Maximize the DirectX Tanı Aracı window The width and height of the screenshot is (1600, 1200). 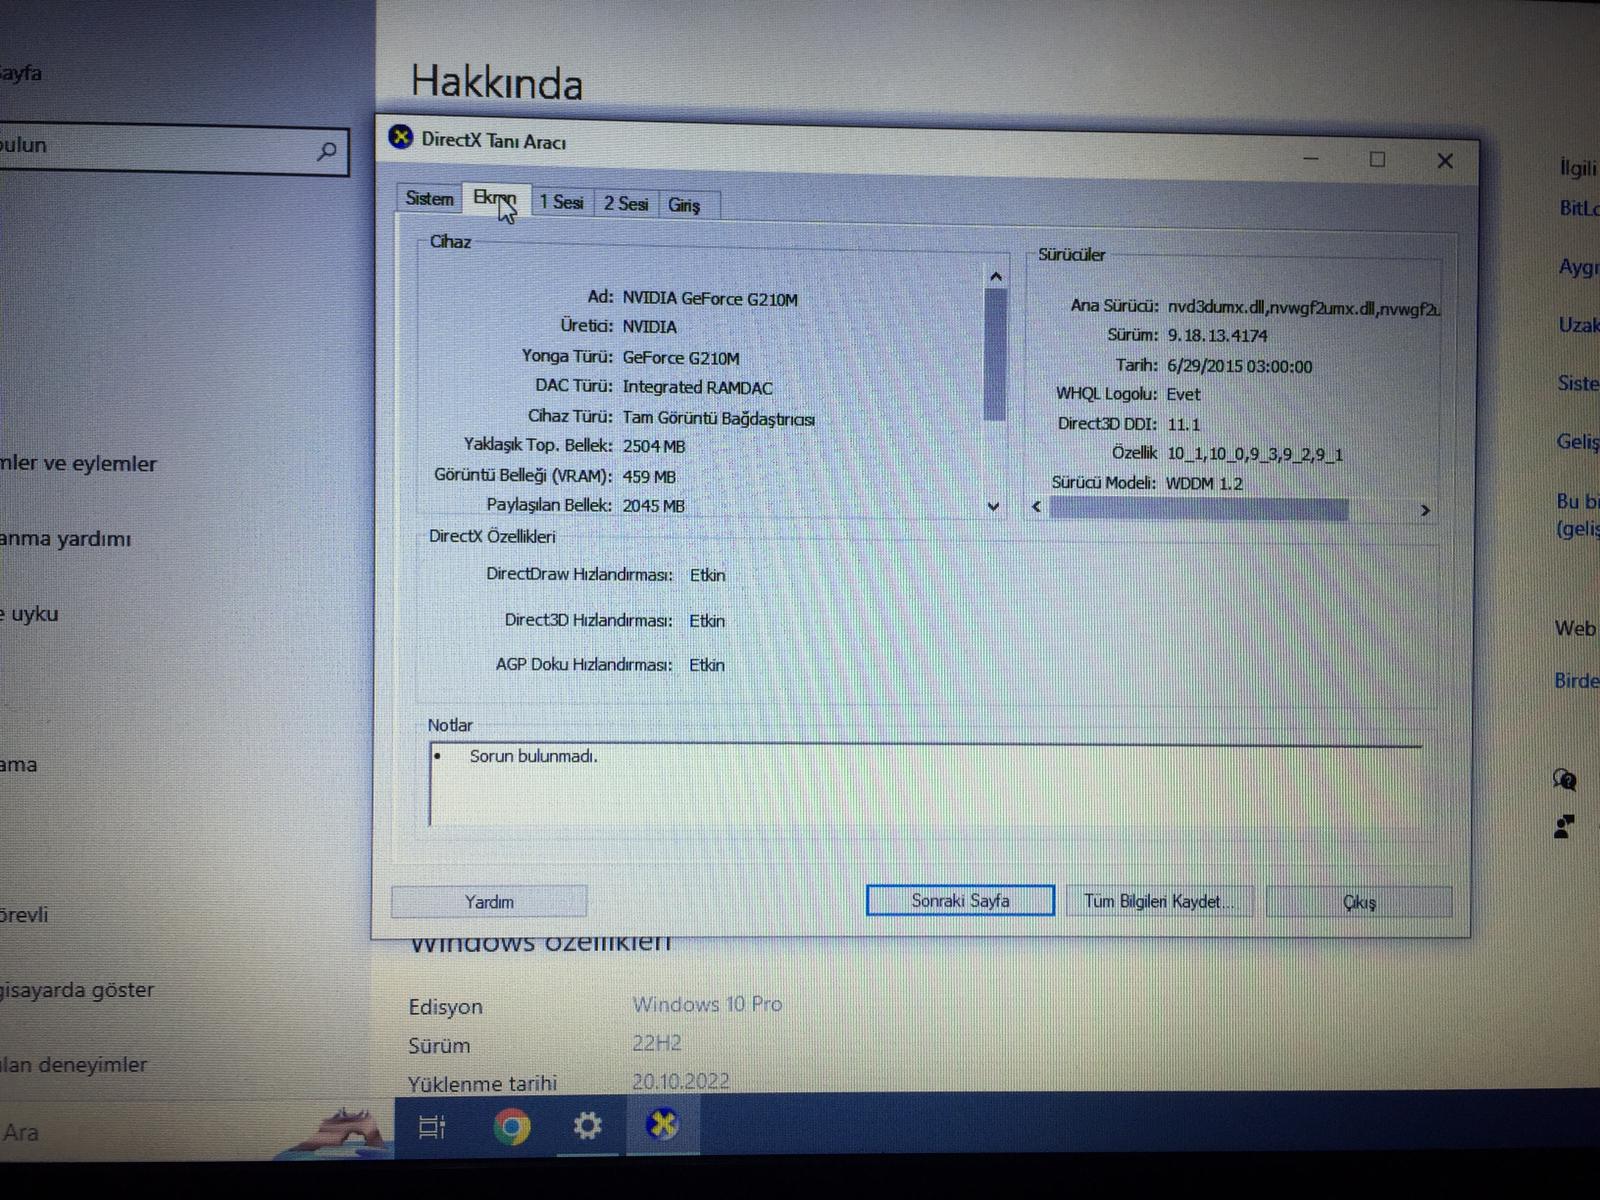(x=1377, y=160)
